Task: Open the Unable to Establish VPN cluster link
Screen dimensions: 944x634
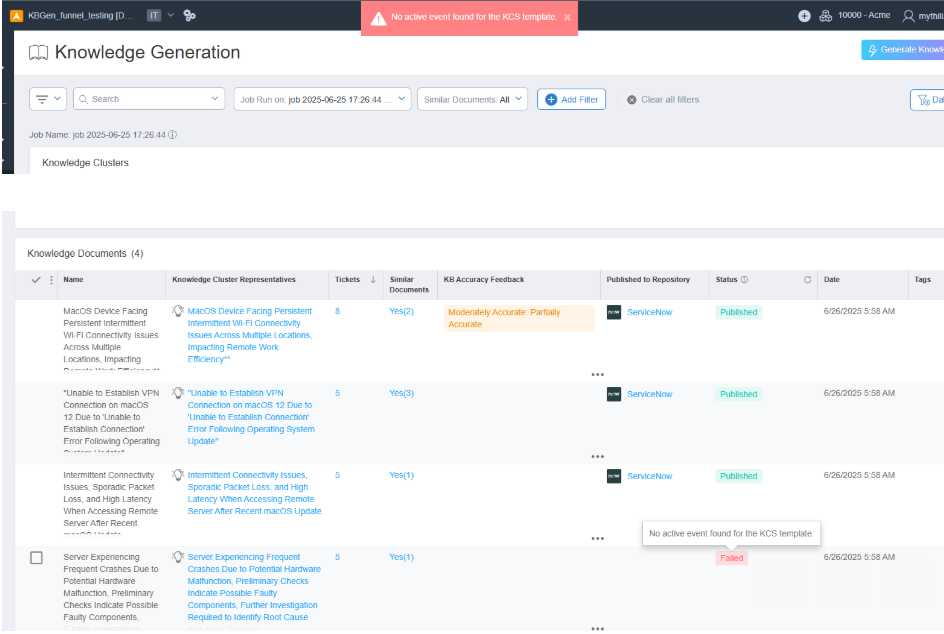Action: pyautogui.click(x=251, y=417)
